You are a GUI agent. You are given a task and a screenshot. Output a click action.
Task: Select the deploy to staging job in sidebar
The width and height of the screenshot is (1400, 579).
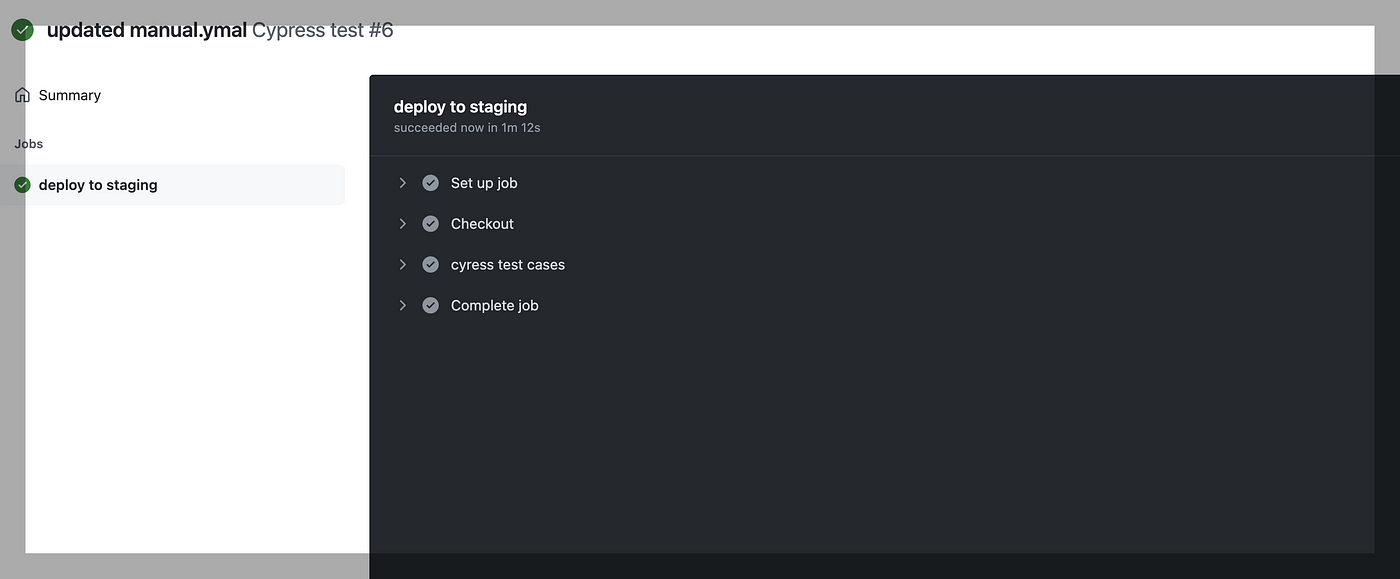pos(97,184)
